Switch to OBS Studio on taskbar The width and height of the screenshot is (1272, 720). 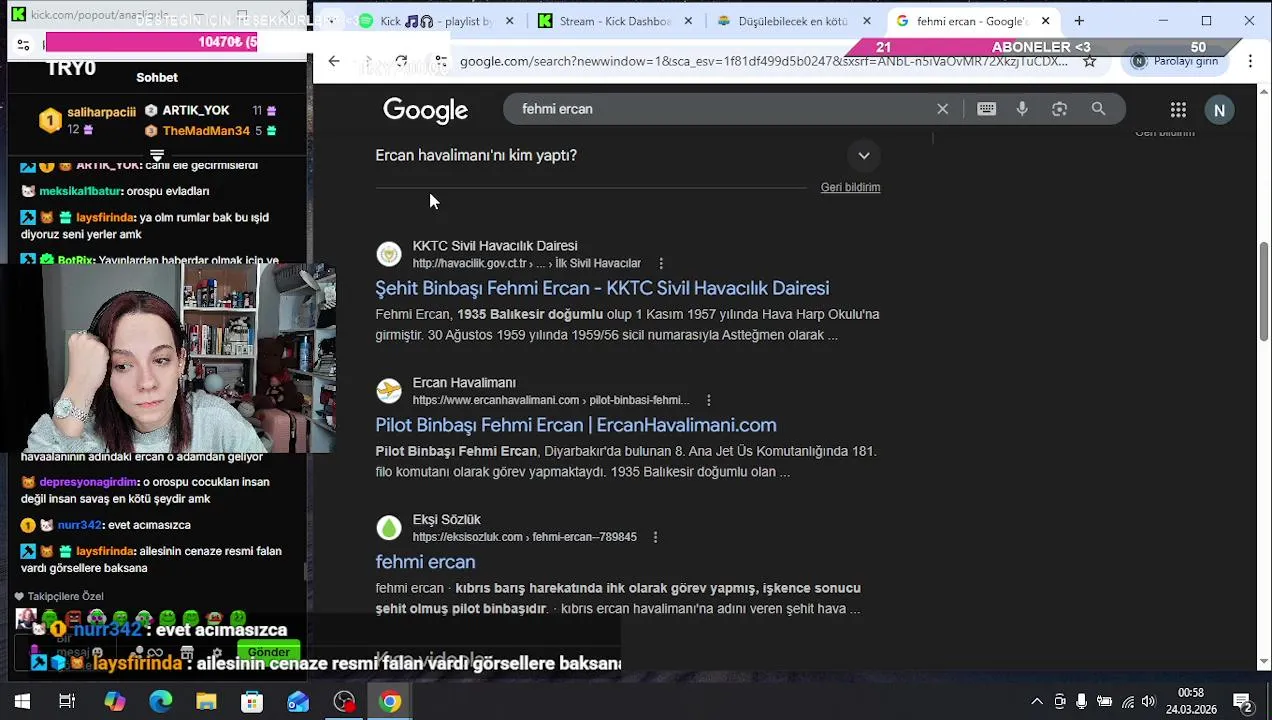tap(344, 702)
